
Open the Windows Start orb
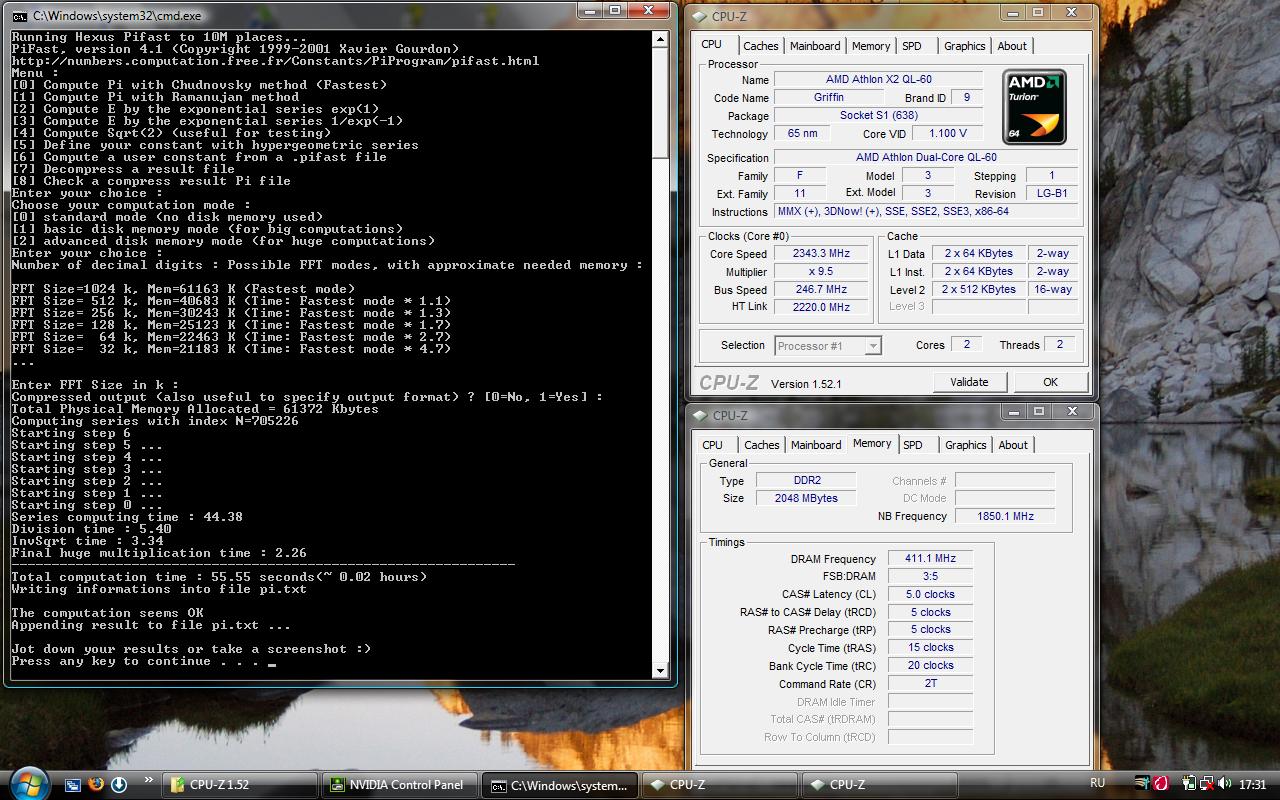pos(27,783)
